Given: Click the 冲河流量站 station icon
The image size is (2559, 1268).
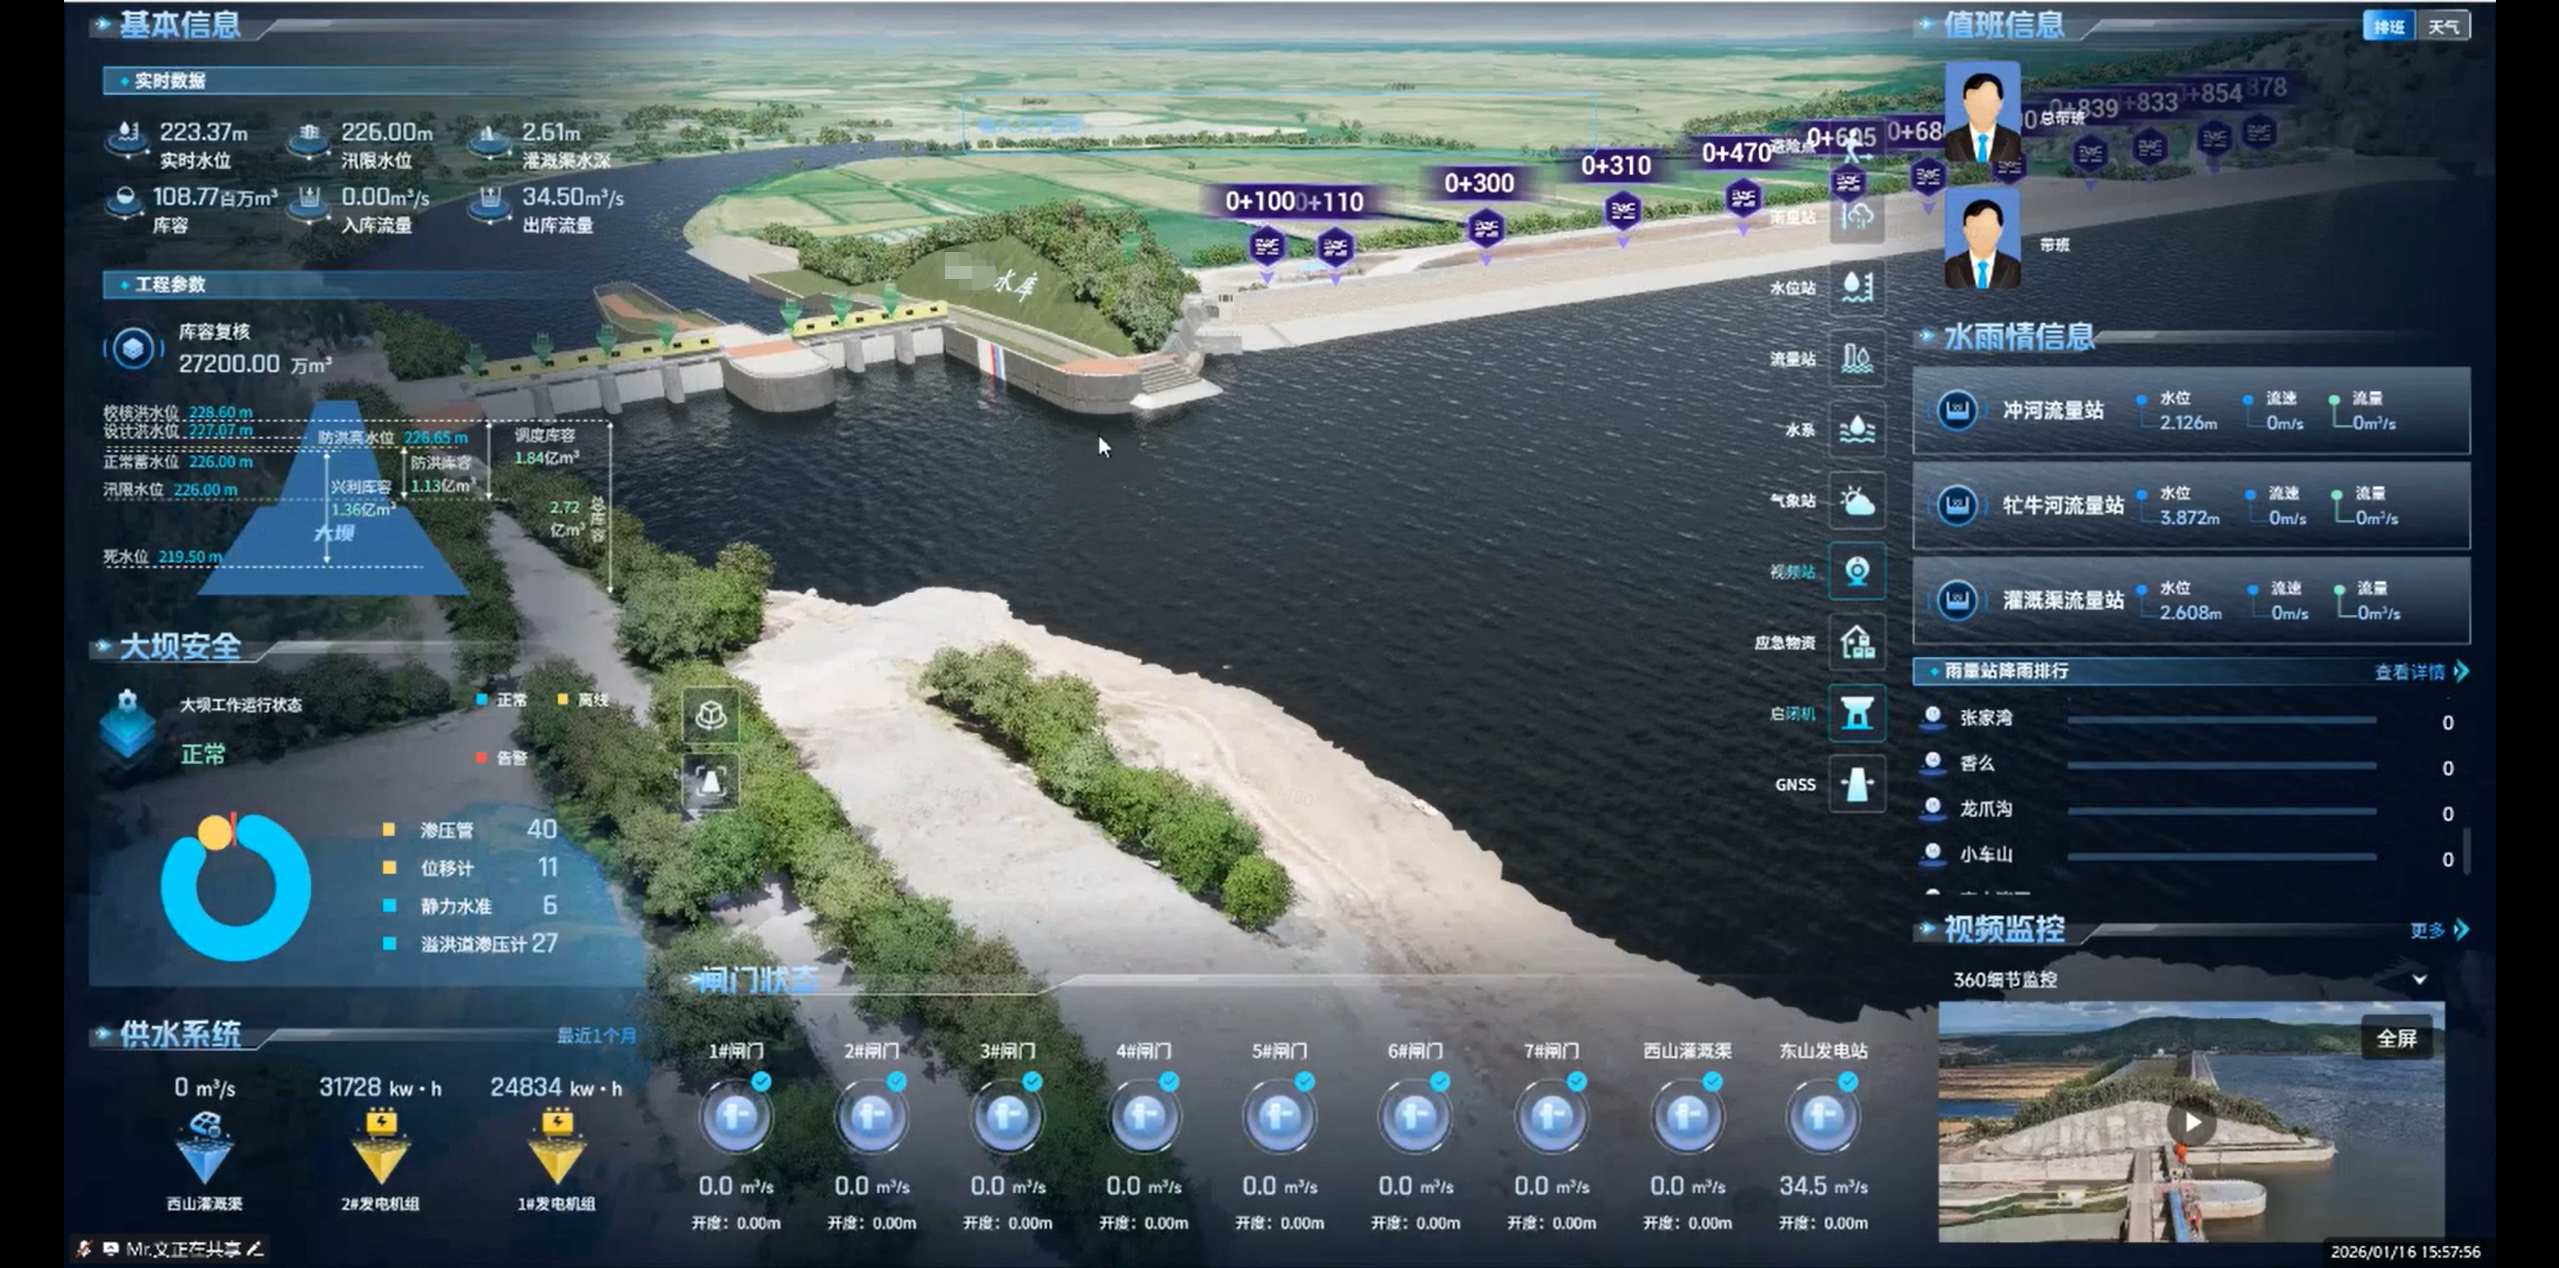Looking at the screenshot, I should (x=1957, y=410).
